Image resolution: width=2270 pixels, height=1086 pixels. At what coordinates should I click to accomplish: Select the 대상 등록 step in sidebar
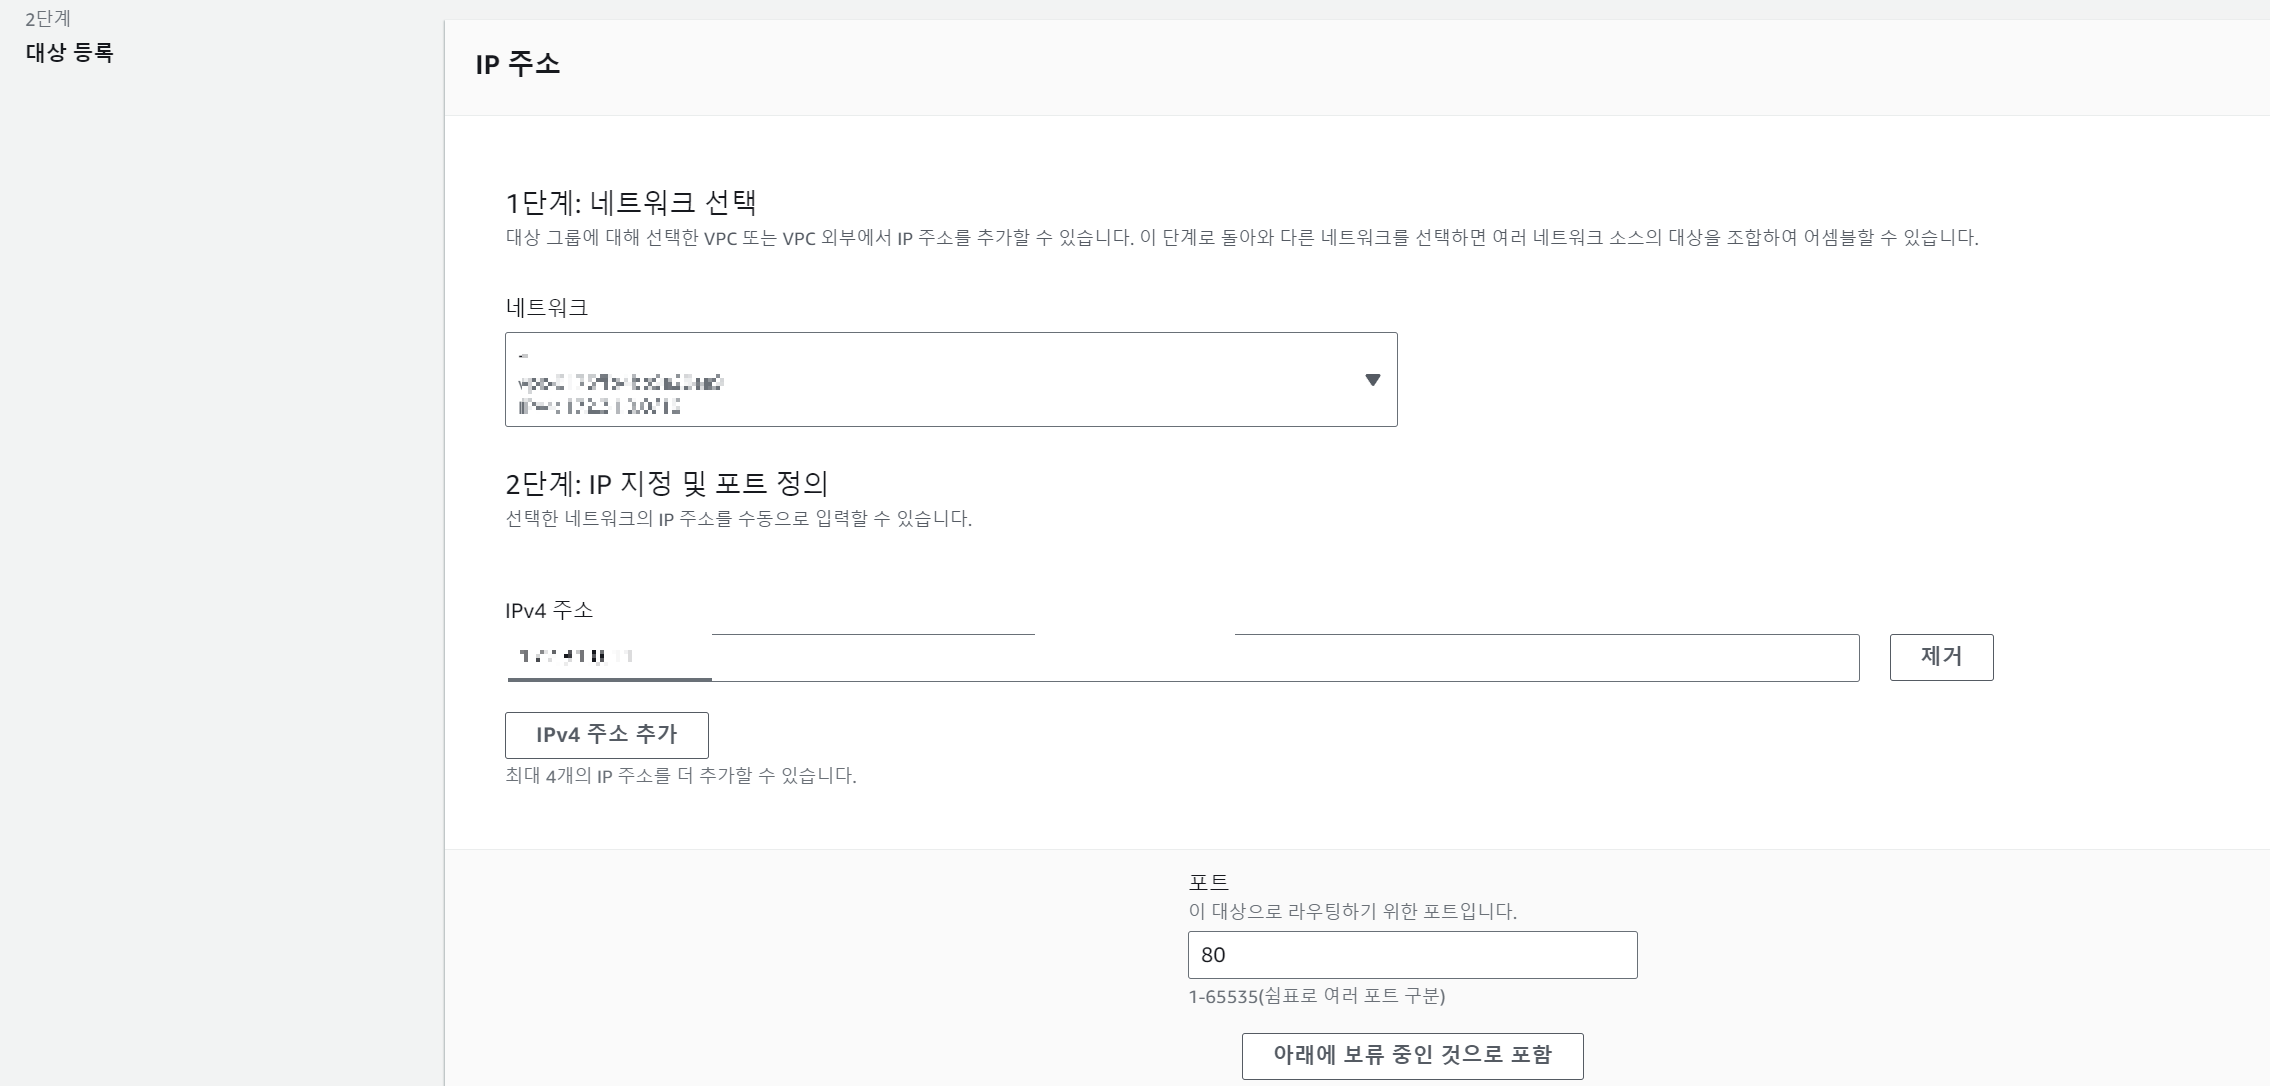[70, 52]
